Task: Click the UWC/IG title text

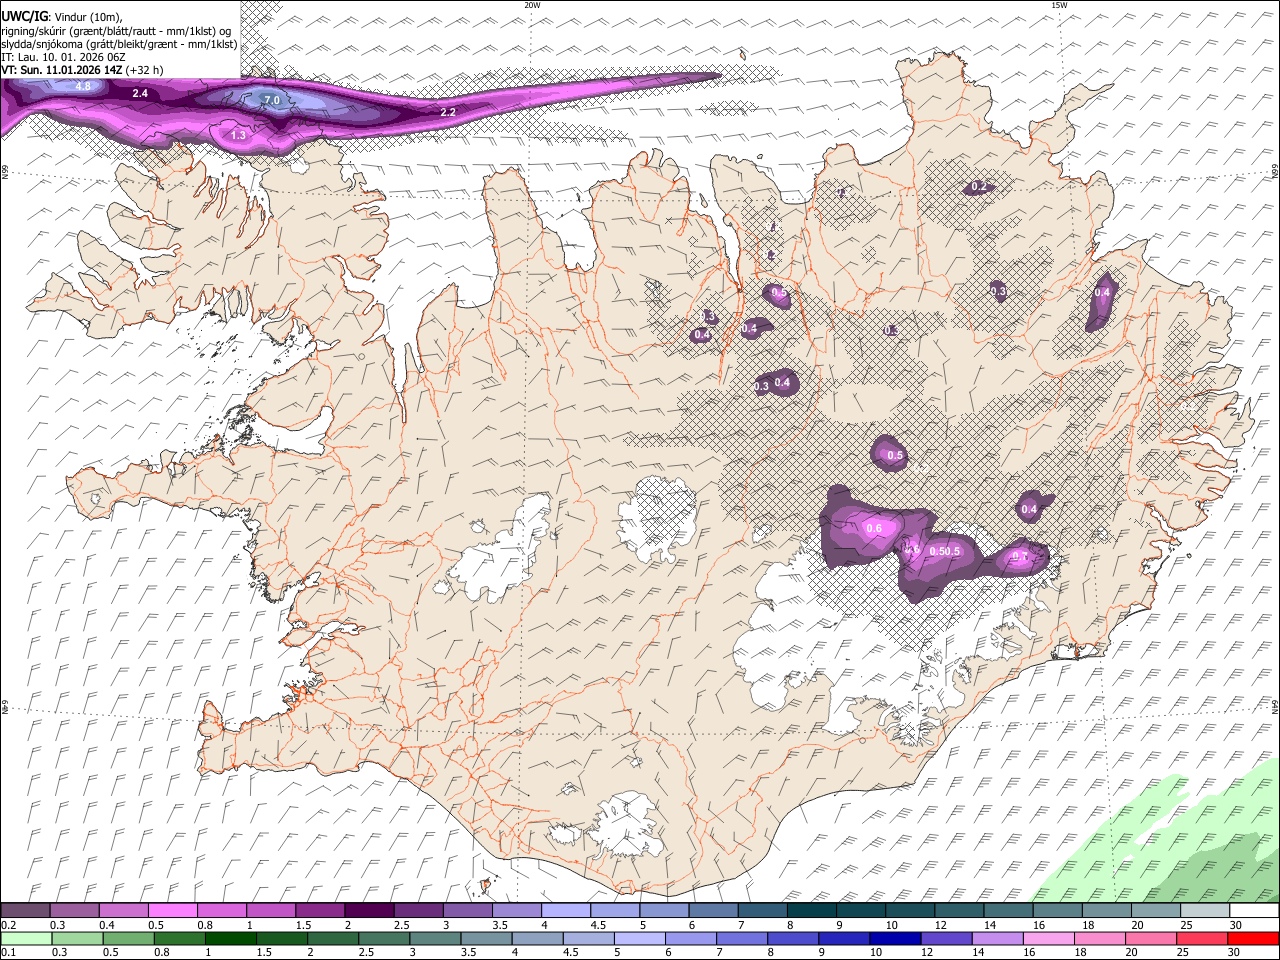Action: tap(24, 17)
